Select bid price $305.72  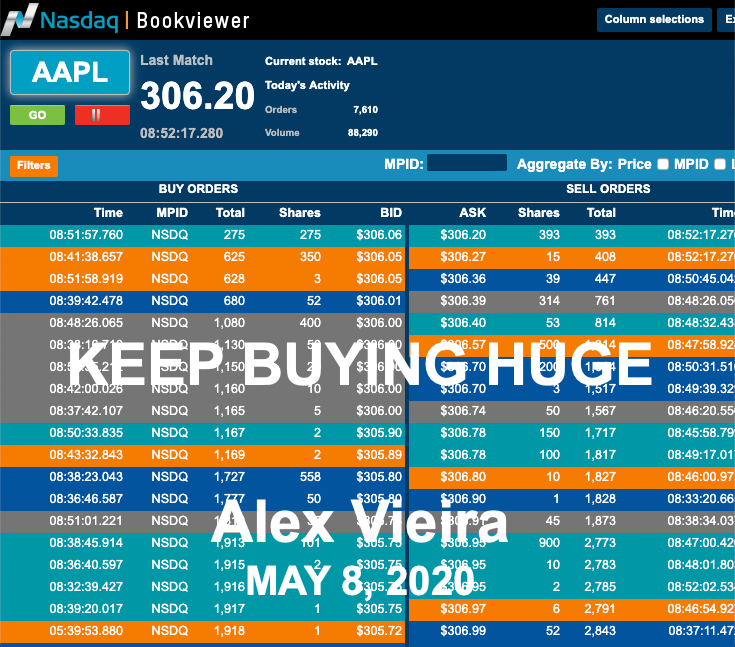pyautogui.click(x=379, y=631)
